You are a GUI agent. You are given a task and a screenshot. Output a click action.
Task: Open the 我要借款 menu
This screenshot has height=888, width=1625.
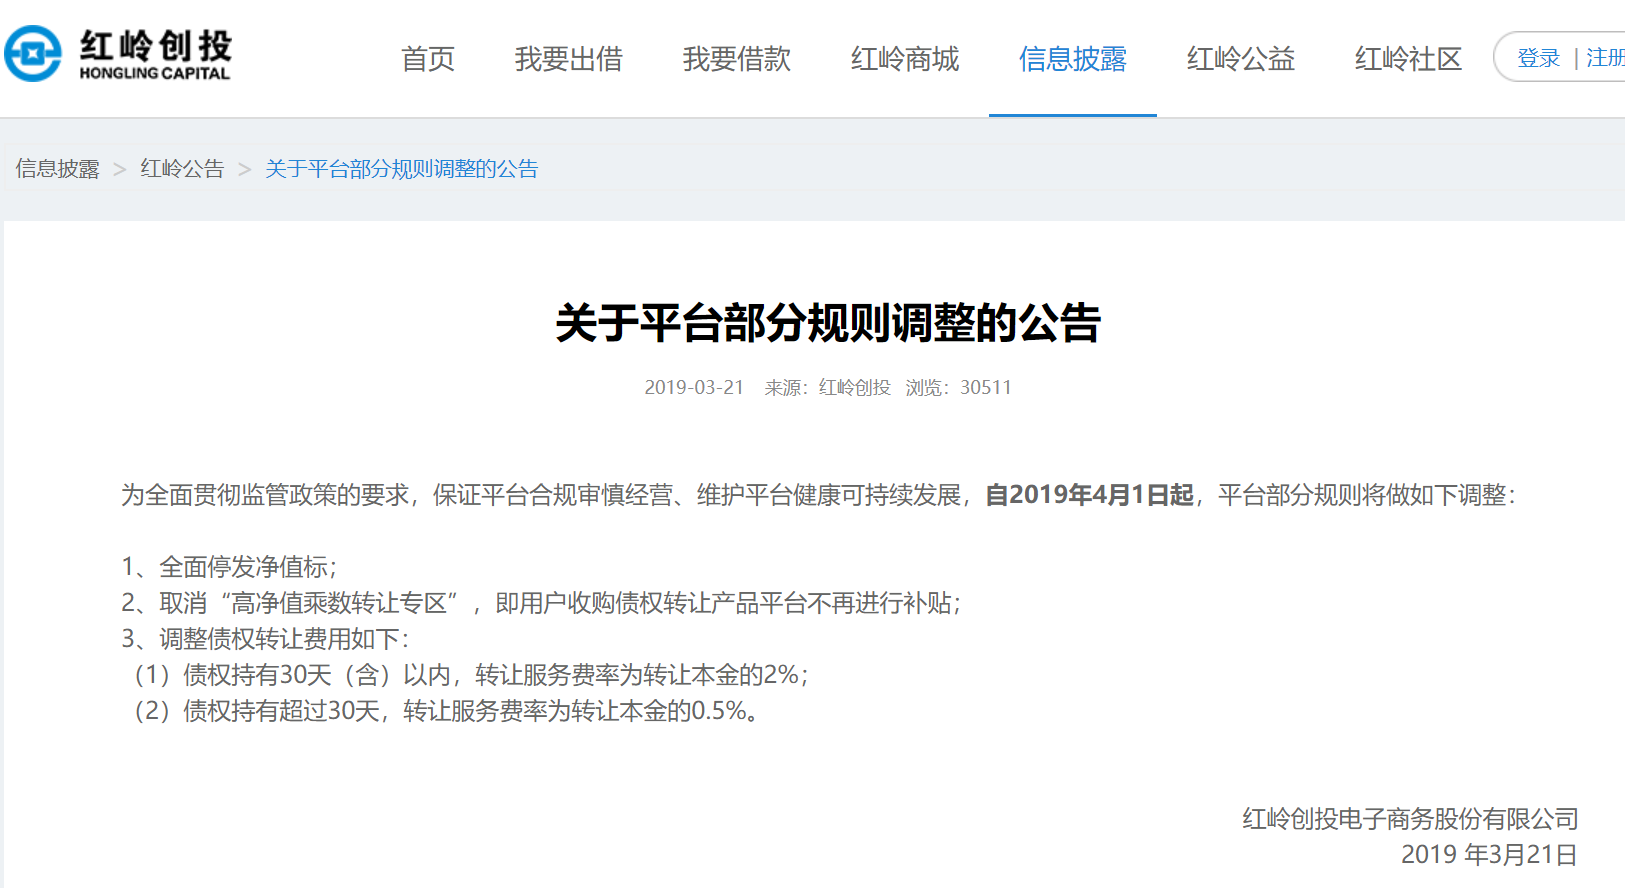[737, 59]
